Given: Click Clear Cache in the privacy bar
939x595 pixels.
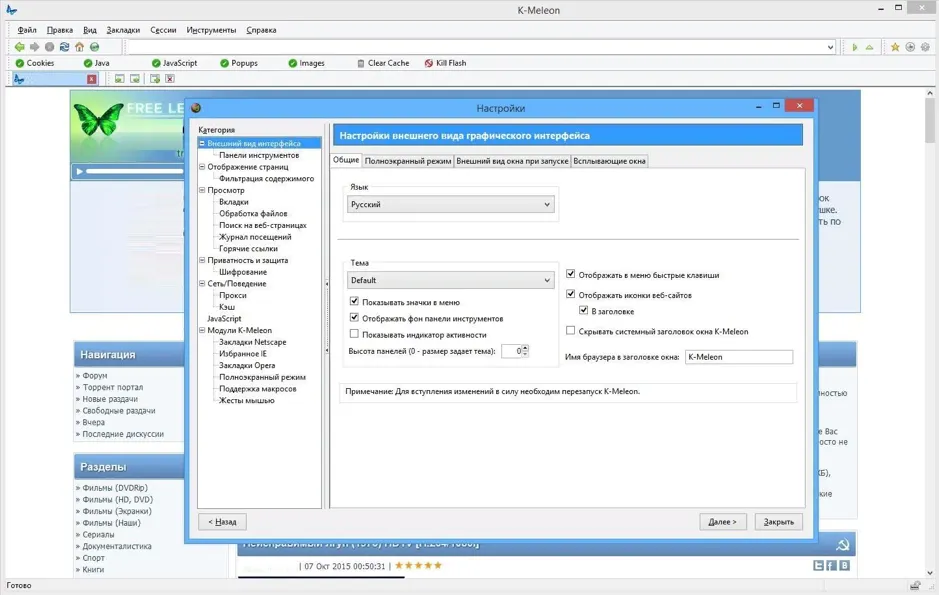Looking at the screenshot, I should 383,63.
